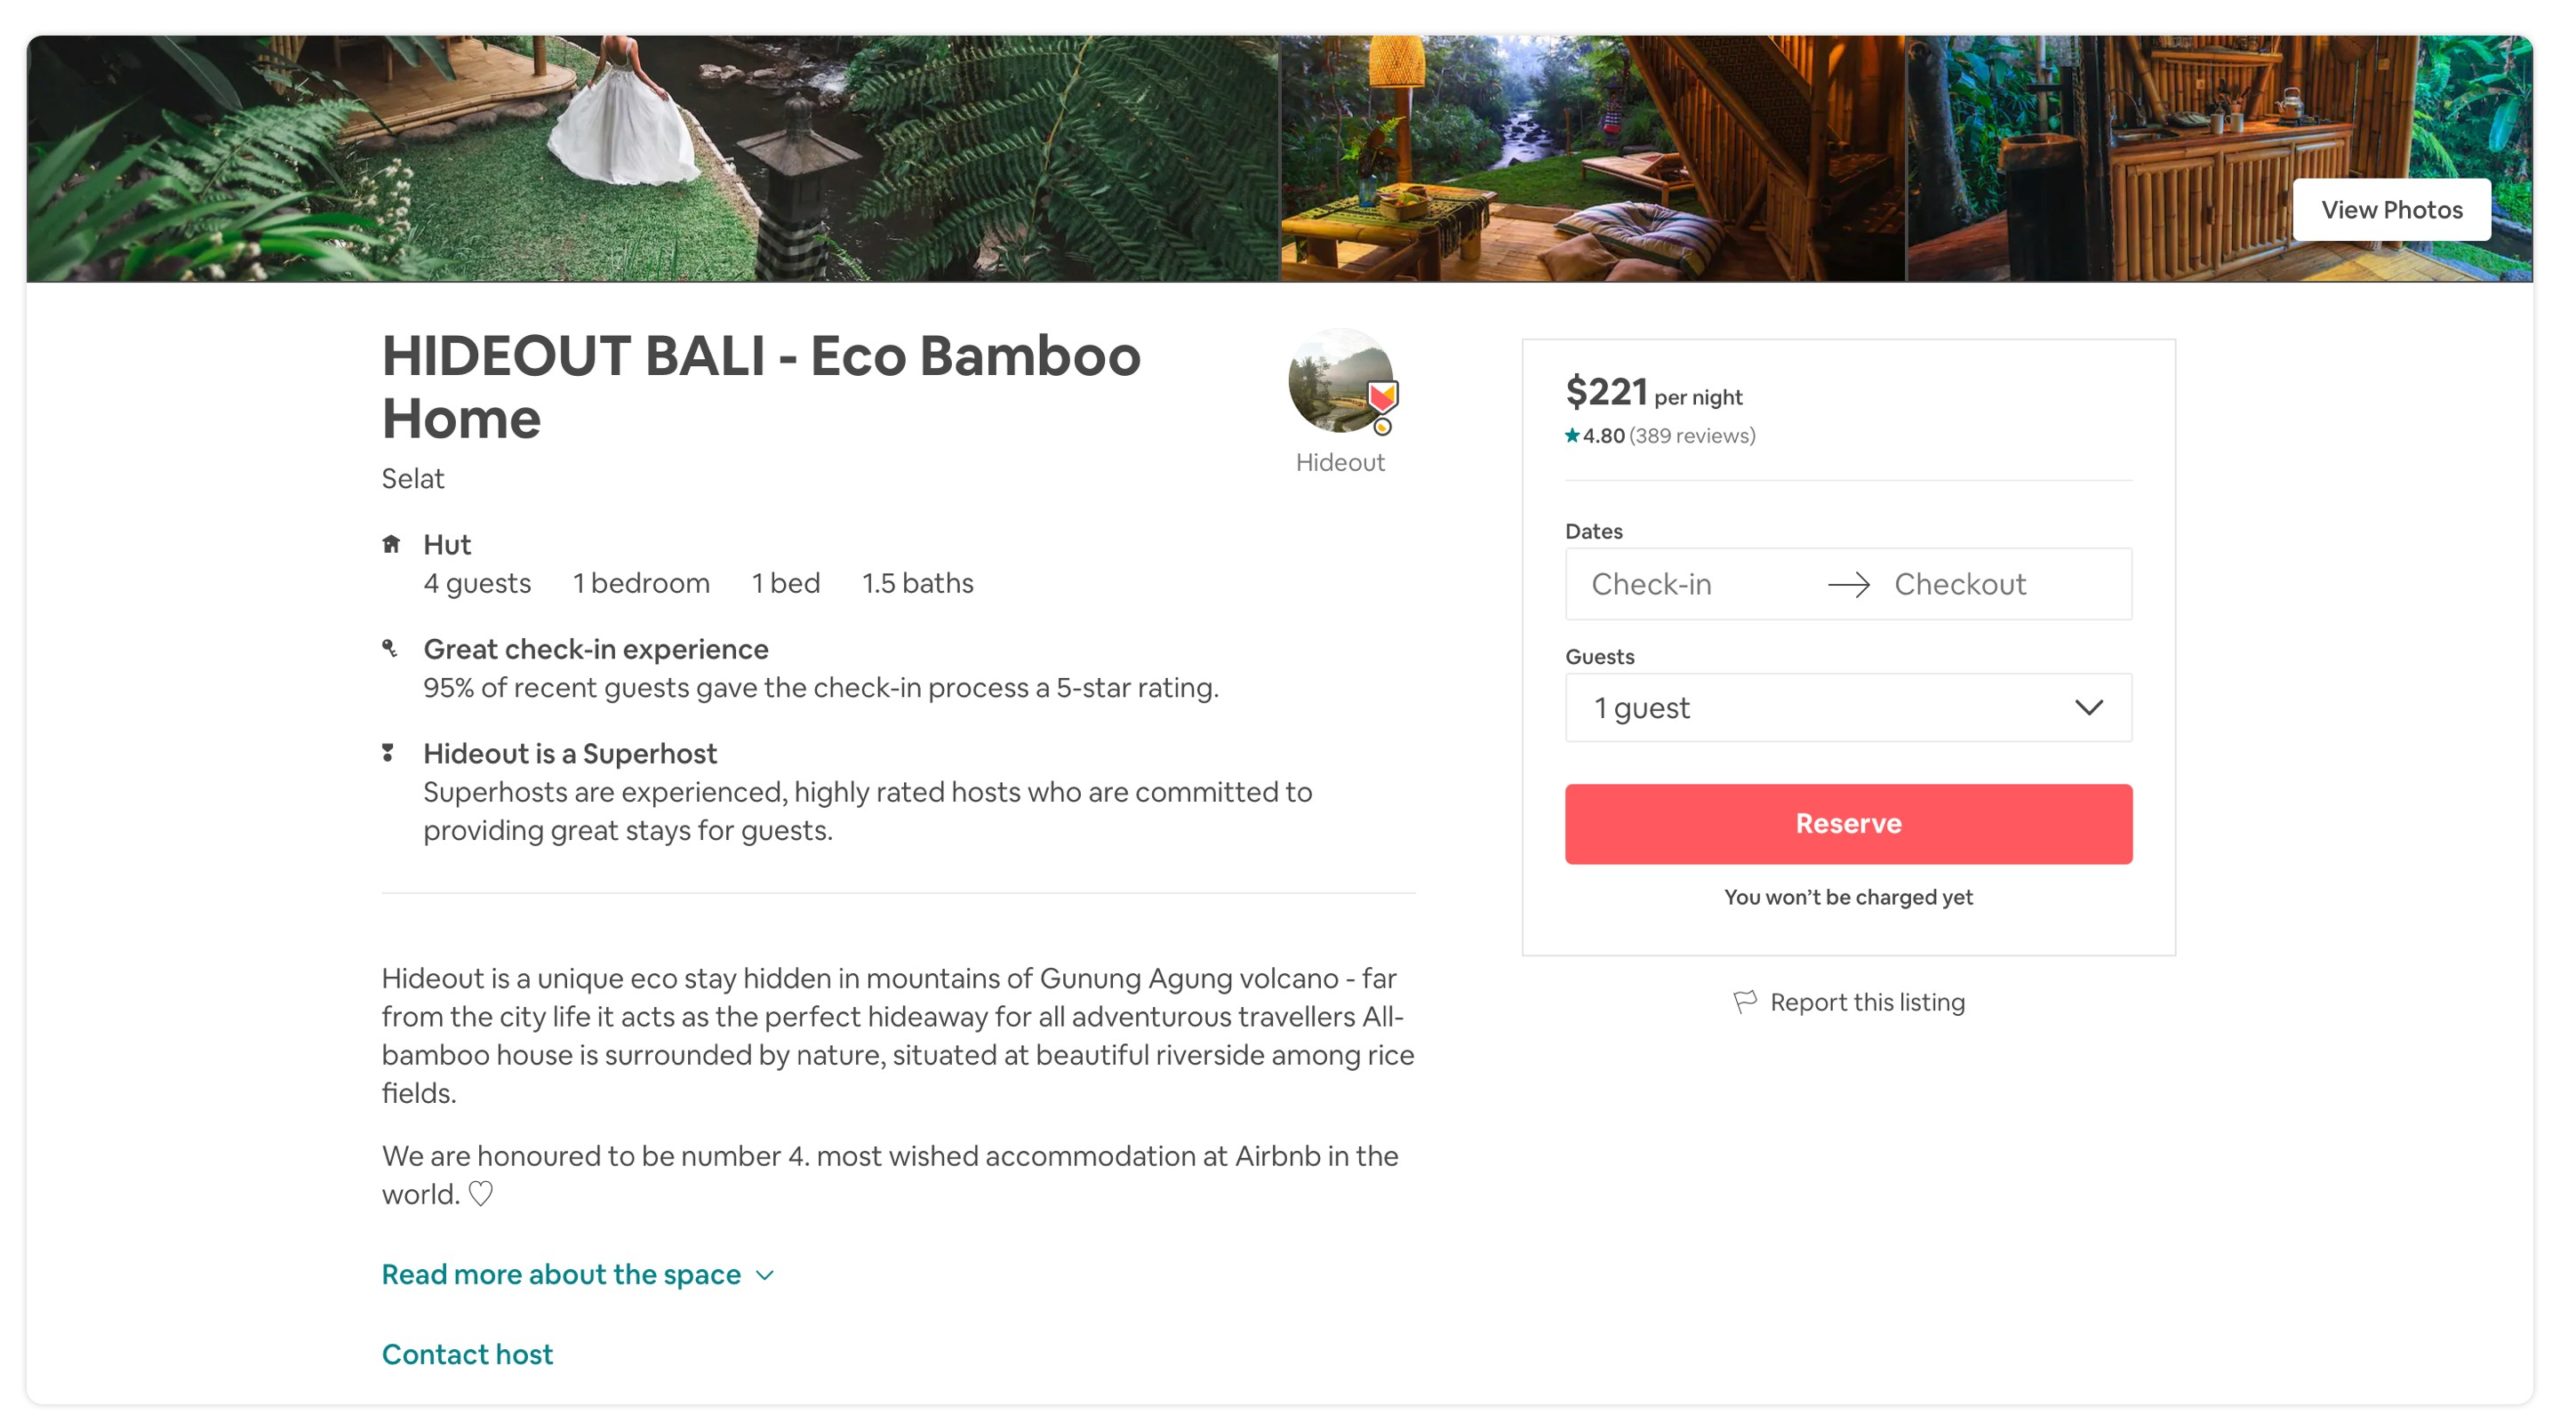The height and width of the screenshot is (1422, 2560).
Task: Click the Superhost medal icon
Action: click(388, 753)
